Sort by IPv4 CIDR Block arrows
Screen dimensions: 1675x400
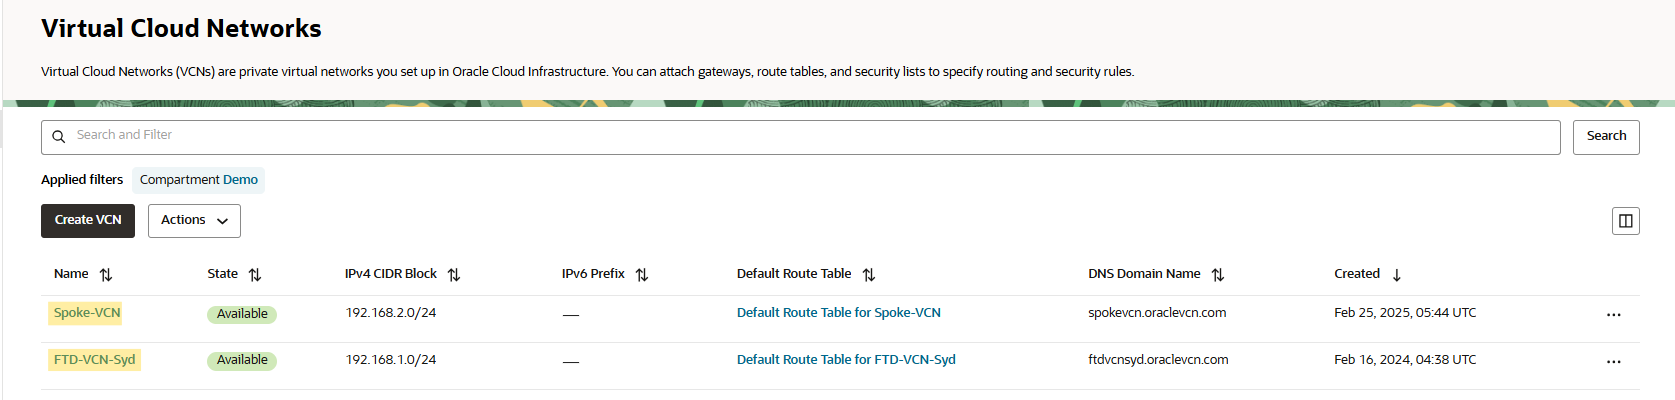point(454,275)
